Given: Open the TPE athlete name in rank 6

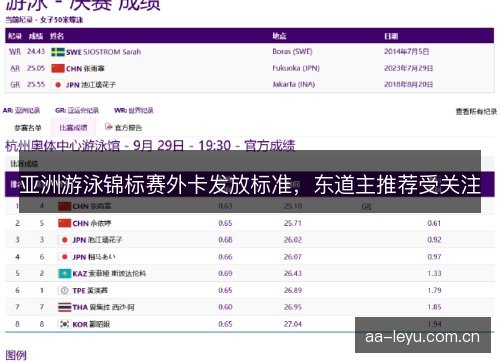Looking at the screenshot, I should coord(90,291).
